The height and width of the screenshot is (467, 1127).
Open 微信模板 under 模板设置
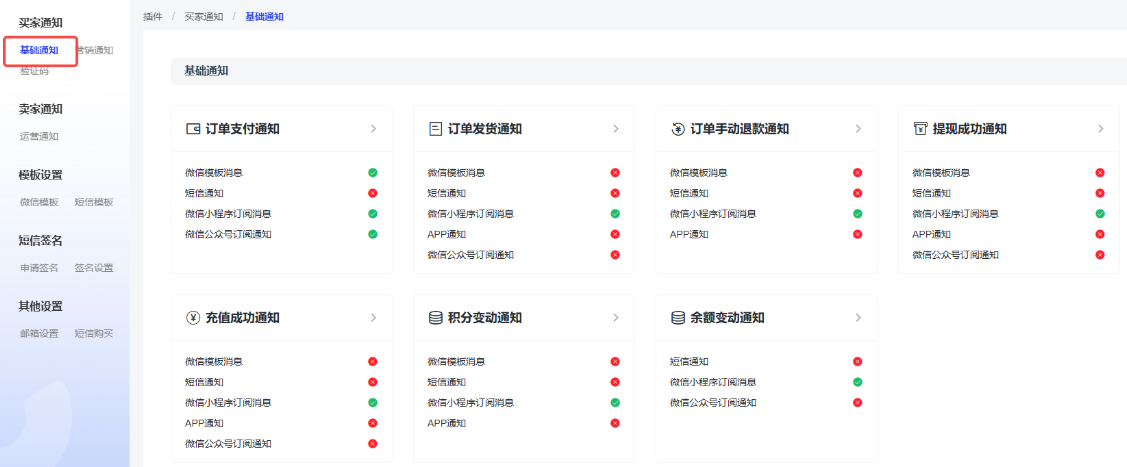point(39,202)
